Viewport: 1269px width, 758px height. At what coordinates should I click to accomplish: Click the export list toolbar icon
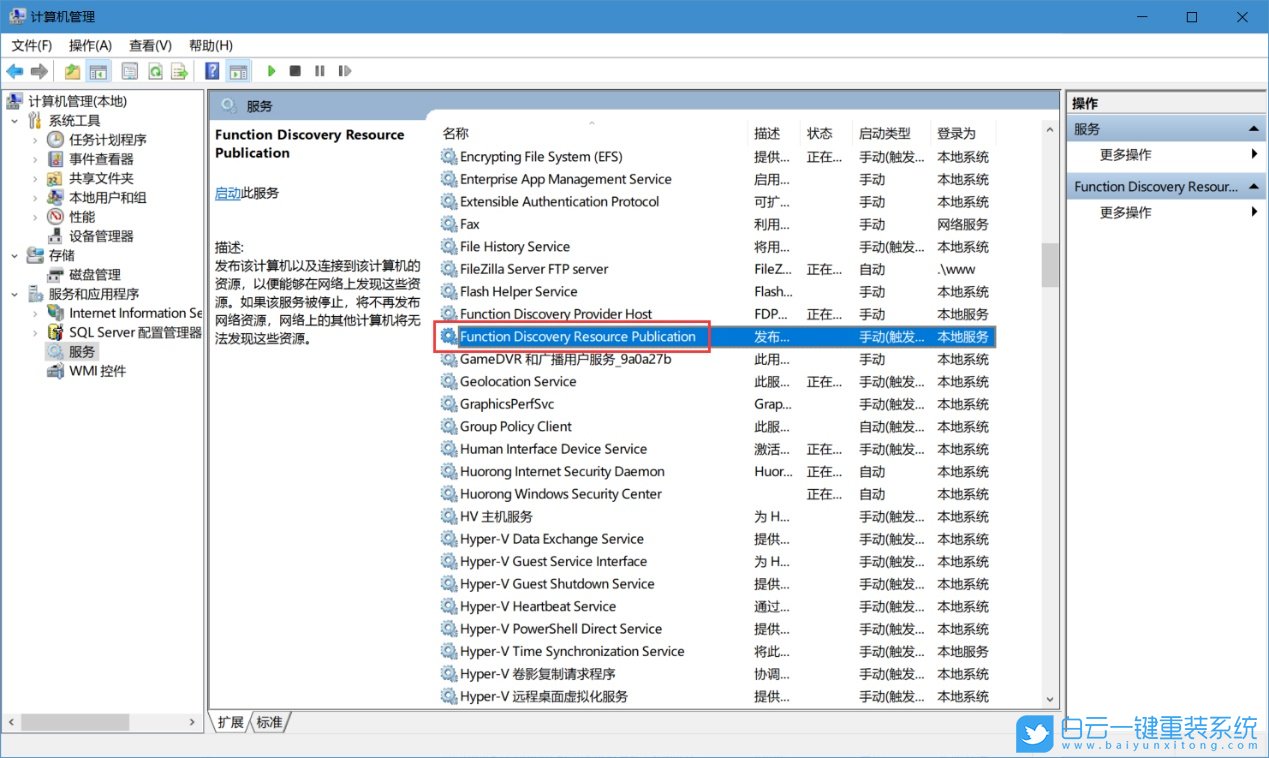pos(178,70)
